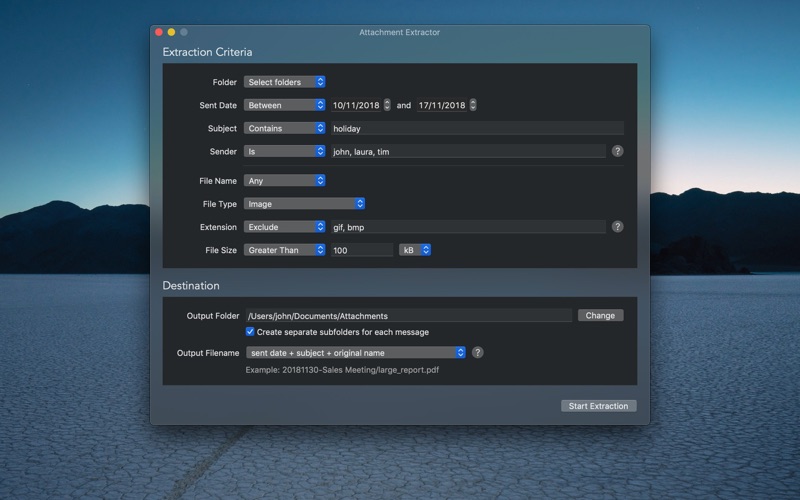Screen dimensions: 800x500
Task: Click the Start Extraction button
Action: pos(598,406)
